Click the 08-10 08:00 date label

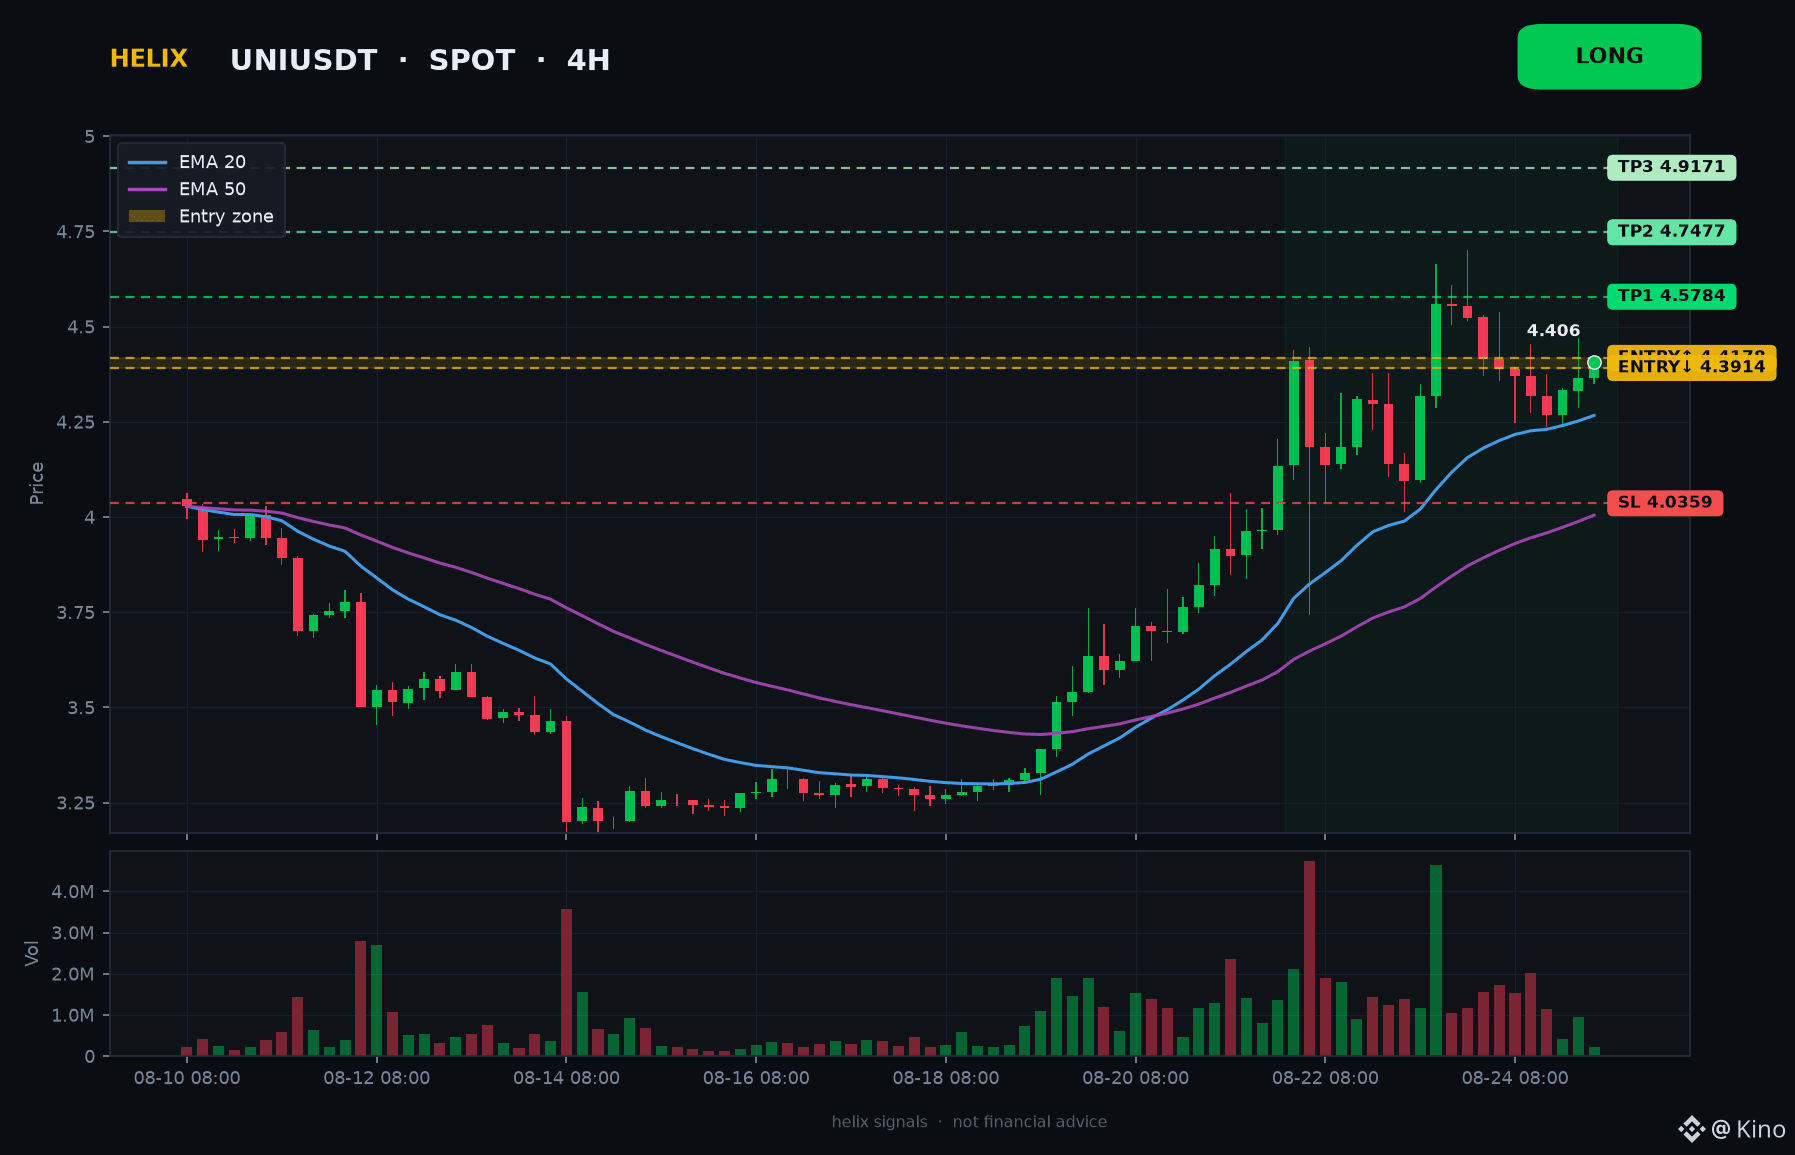point(187,1078)
